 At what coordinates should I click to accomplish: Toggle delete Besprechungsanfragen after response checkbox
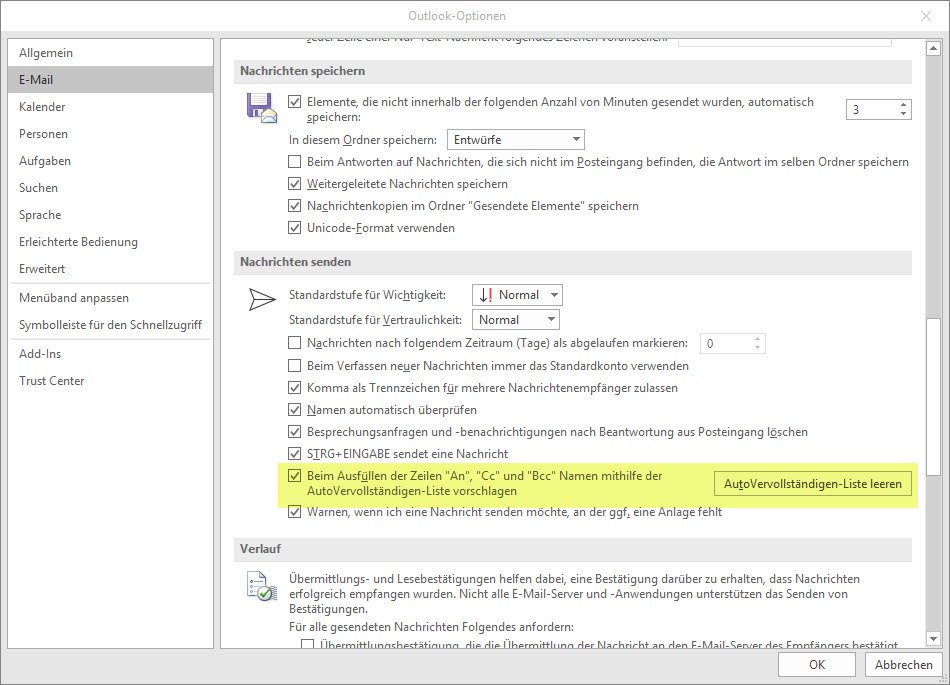[294, 432]
